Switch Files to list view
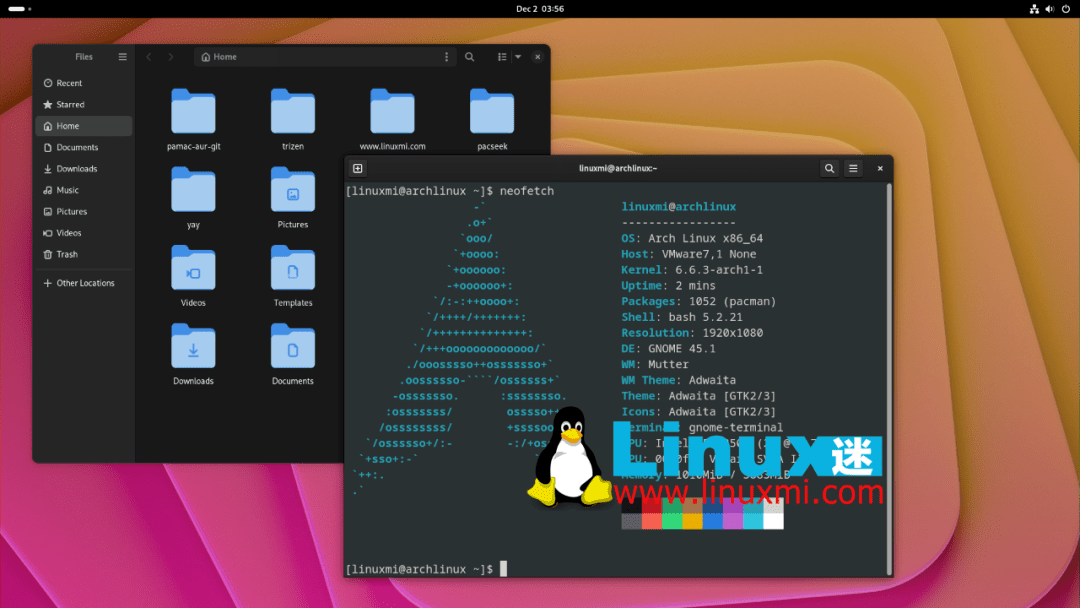This screenshot has width=1080, height=608. pyautogui.click(x=502, y=57)
